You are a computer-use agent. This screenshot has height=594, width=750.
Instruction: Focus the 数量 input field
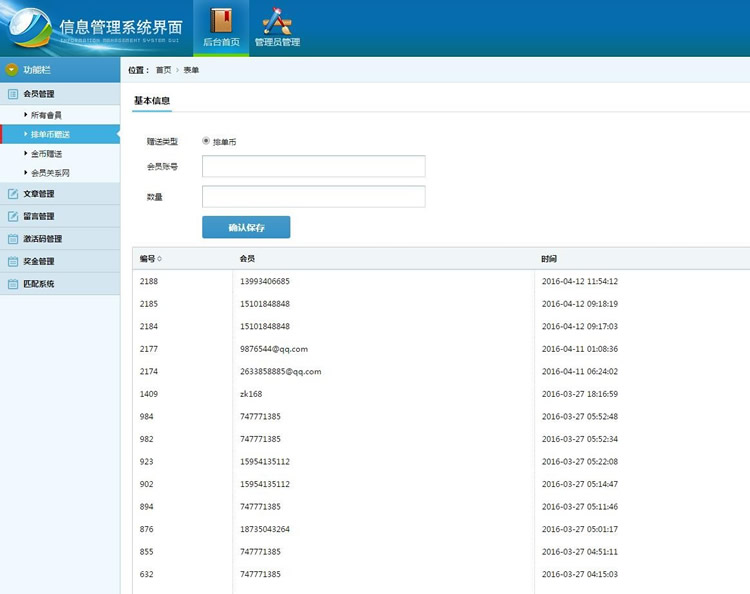pos(313,196)
